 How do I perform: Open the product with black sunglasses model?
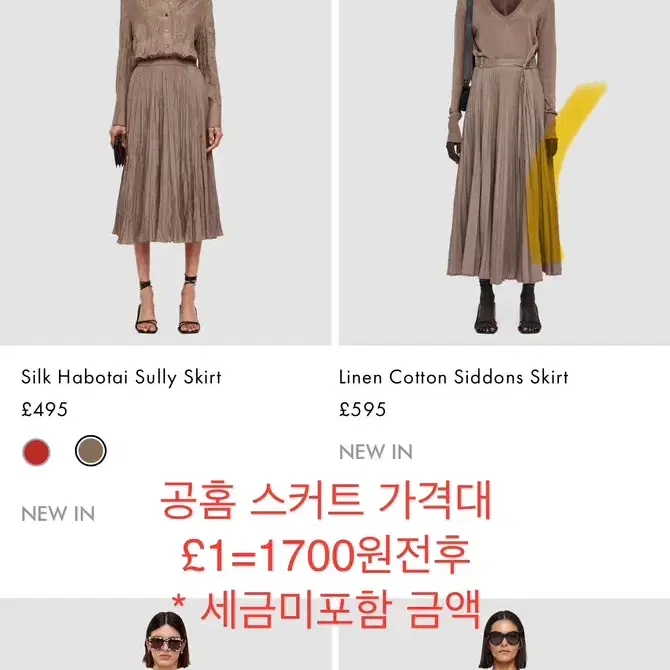click(504, 634)
